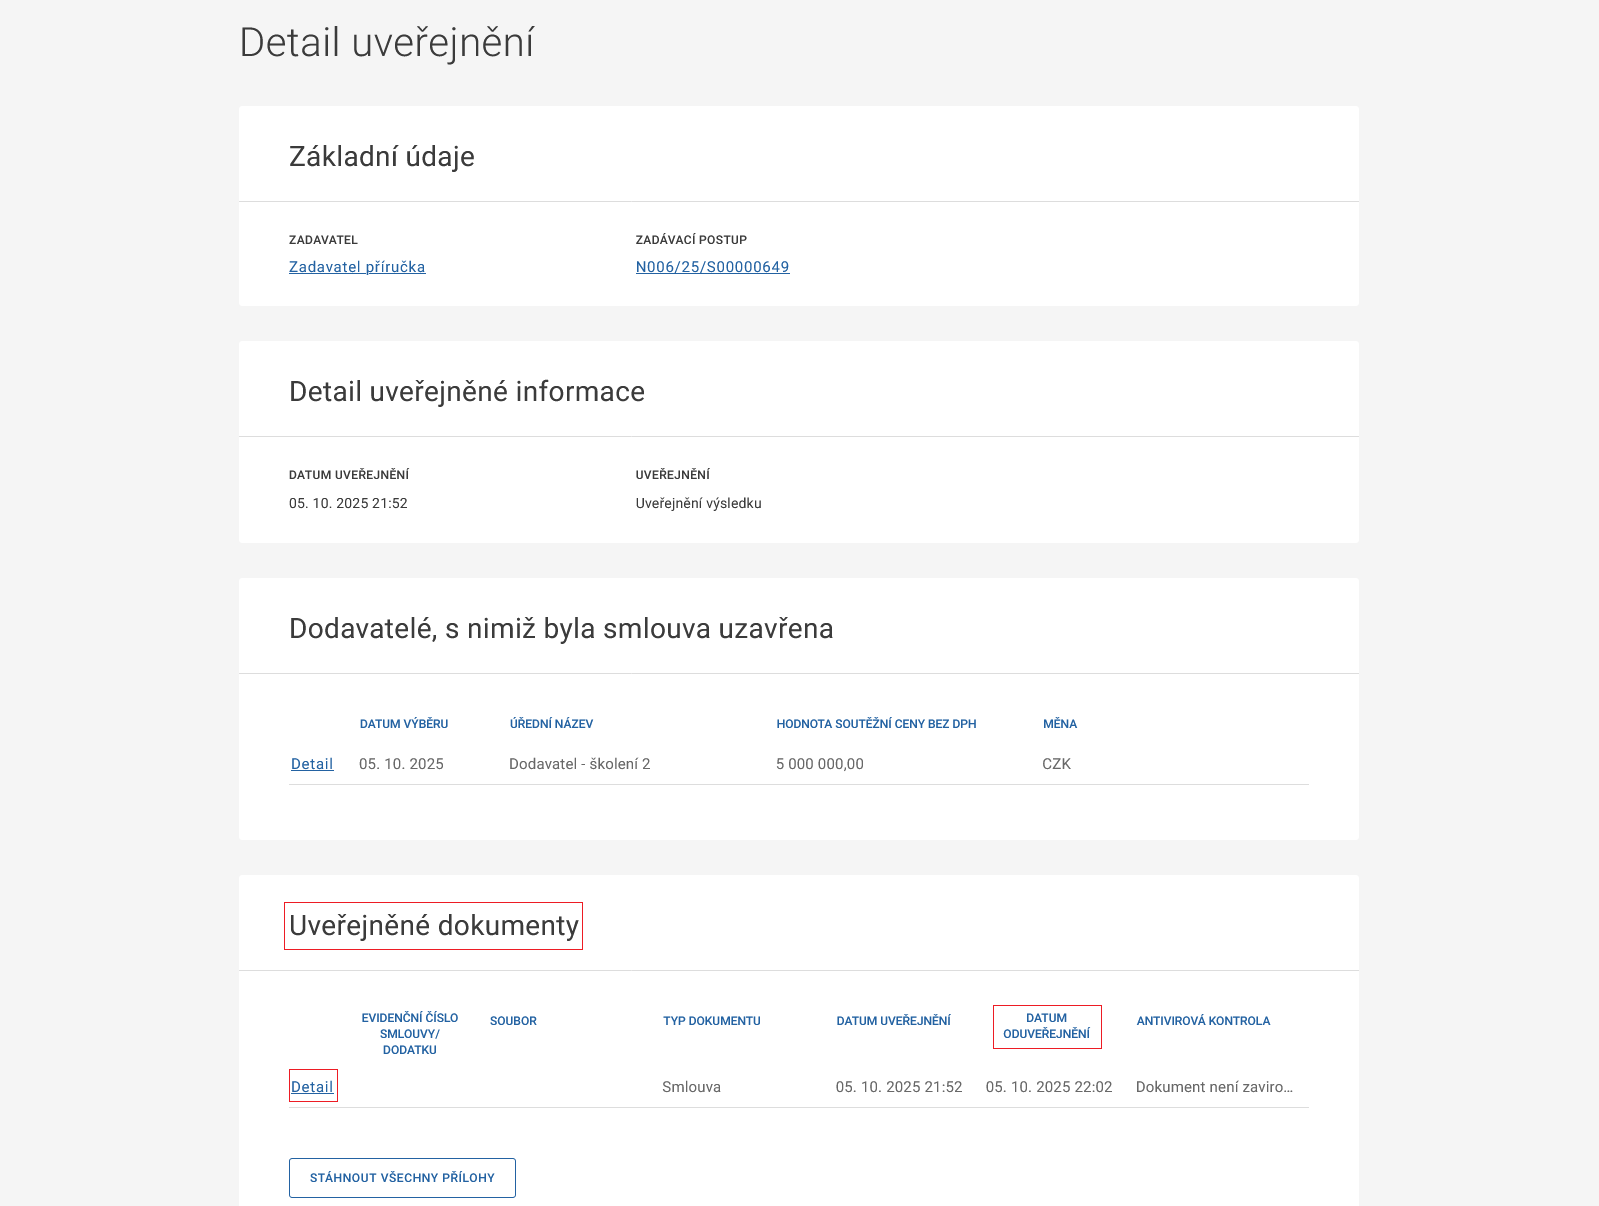1599x1206 pixels.
Task: Click Stáhnout všechny přílohy button
Action: click(x=402, y=1178)
